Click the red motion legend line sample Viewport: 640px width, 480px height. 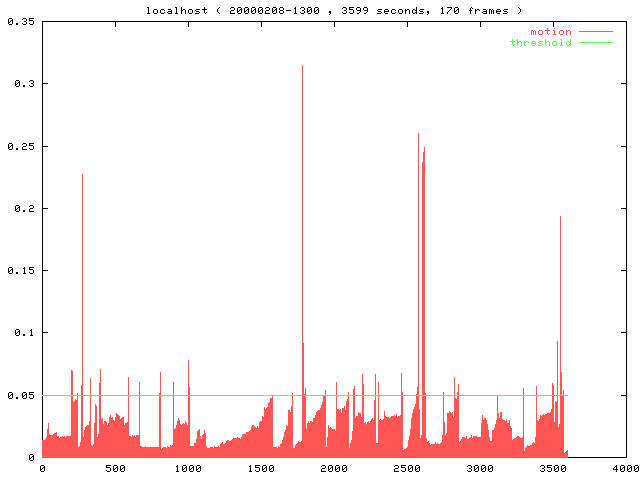pyautogui.click(x=595, y=32)
